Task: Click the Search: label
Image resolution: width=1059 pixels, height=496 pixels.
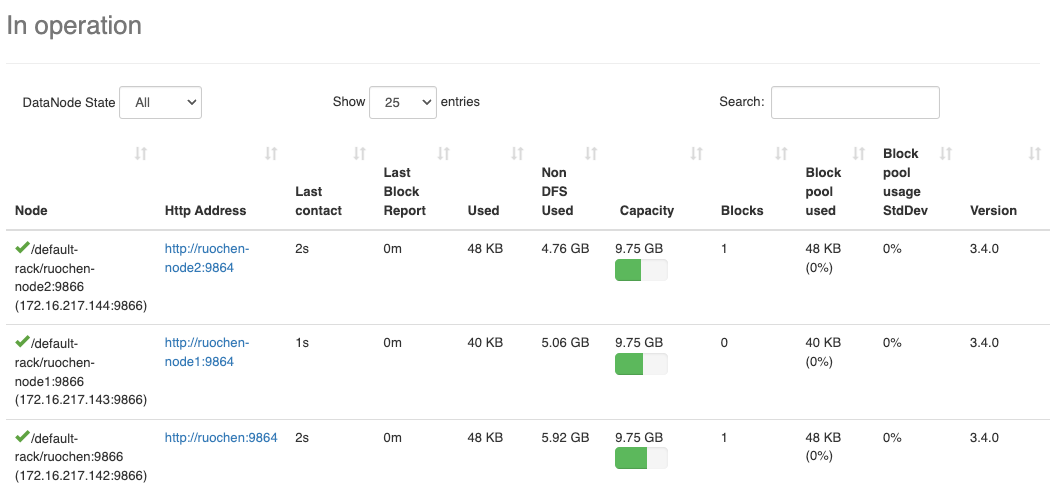Action: coord(742,102)
